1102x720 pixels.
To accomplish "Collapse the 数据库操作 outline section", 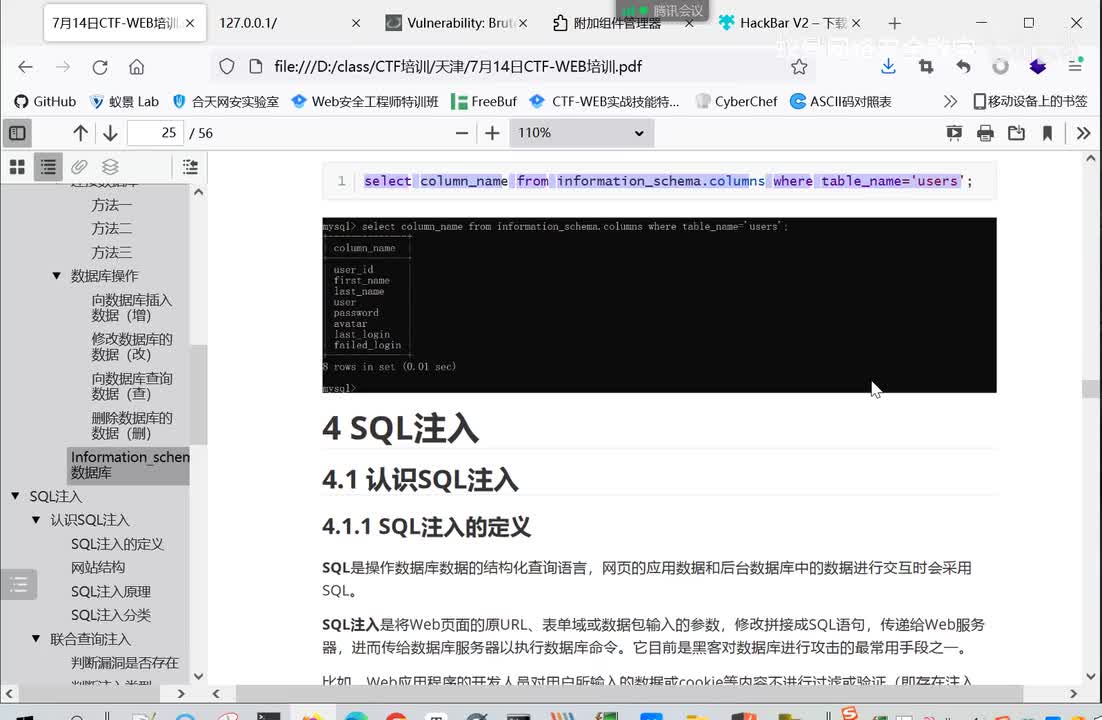I will coord(56,276).
